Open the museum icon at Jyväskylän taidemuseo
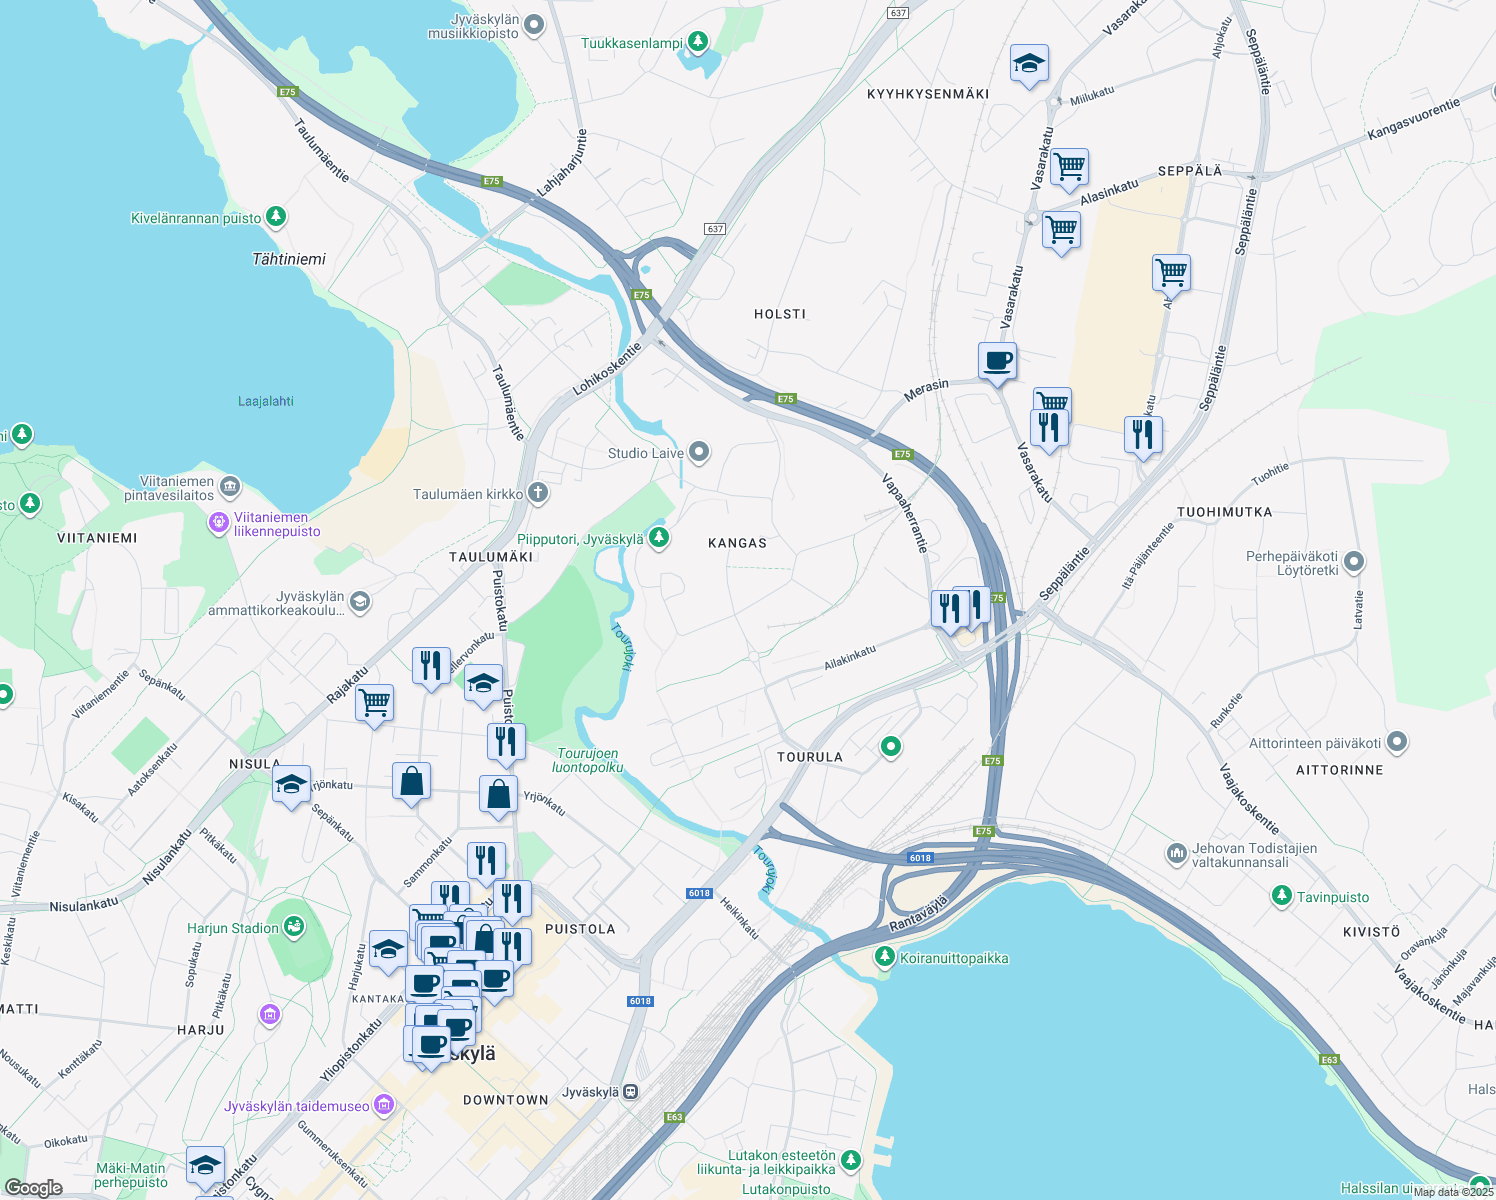 [x=383, y=1103]
